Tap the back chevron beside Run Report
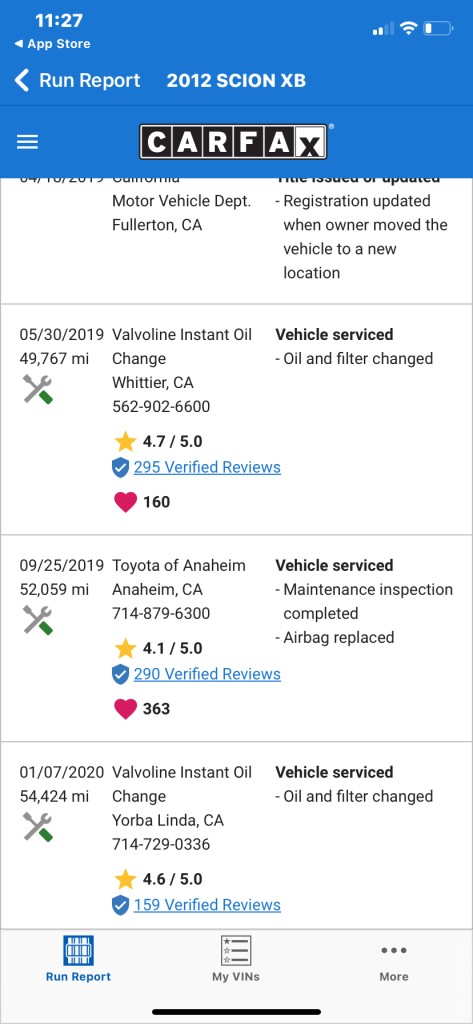Screen dimensions: 473x1024 (x=22, y=81)
